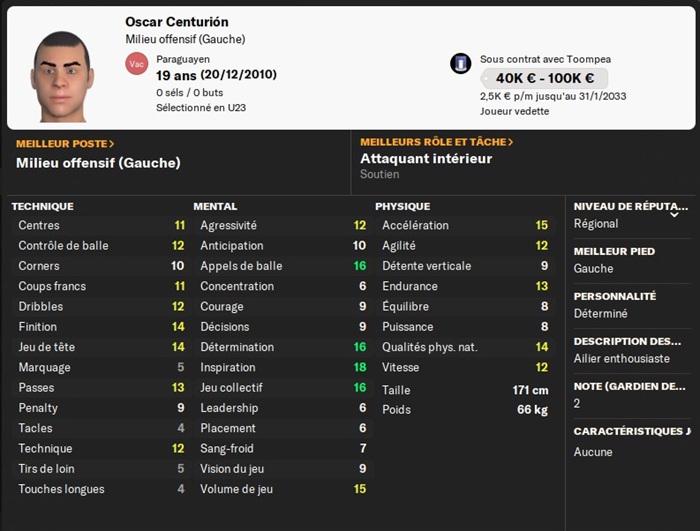Click the Mental column header

click(215, 206)
